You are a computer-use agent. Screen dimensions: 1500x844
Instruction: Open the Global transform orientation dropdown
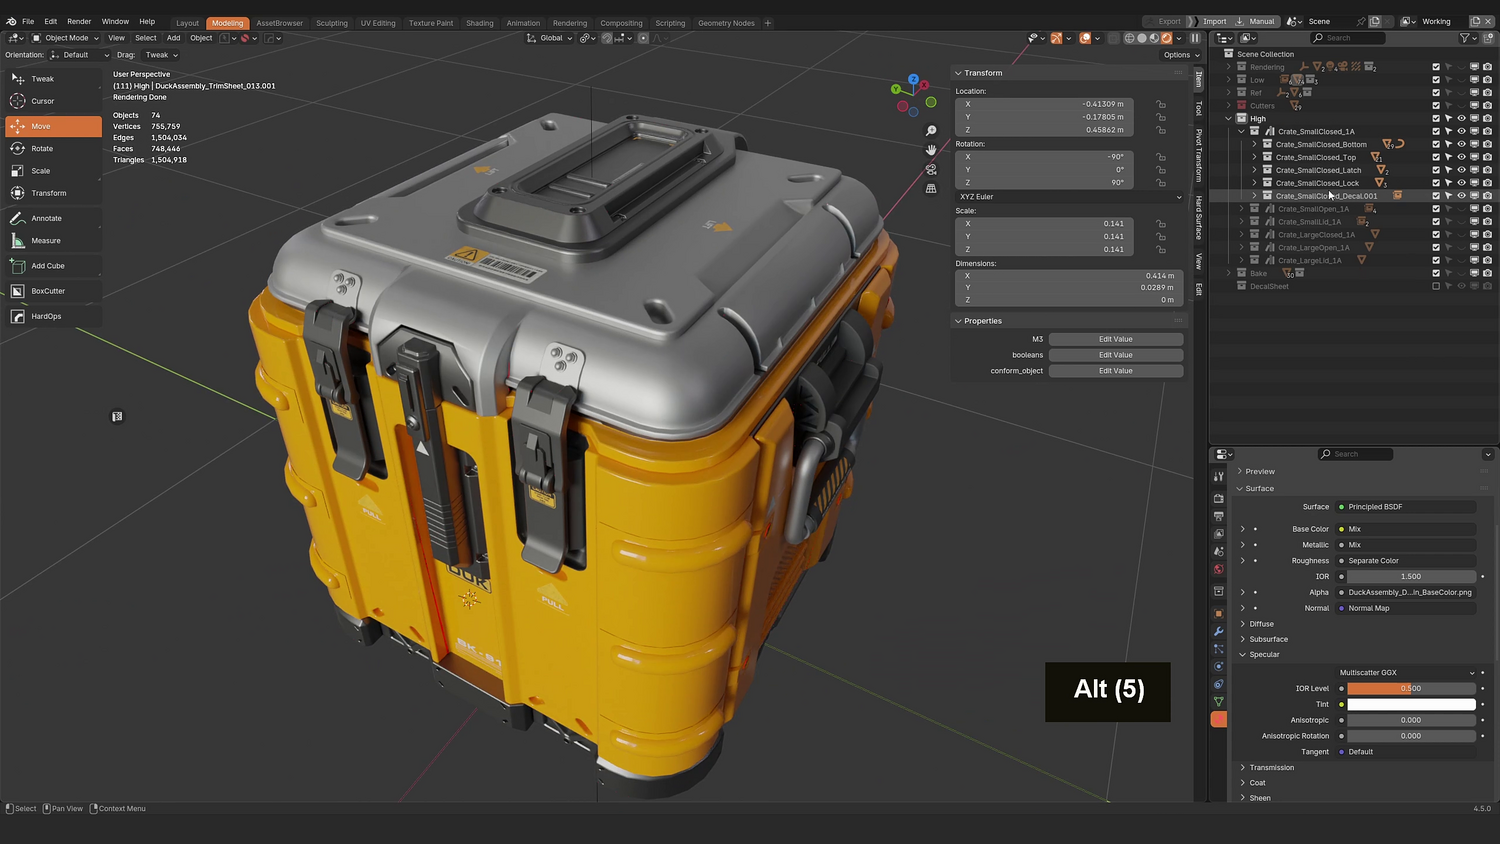coord(550,38)
